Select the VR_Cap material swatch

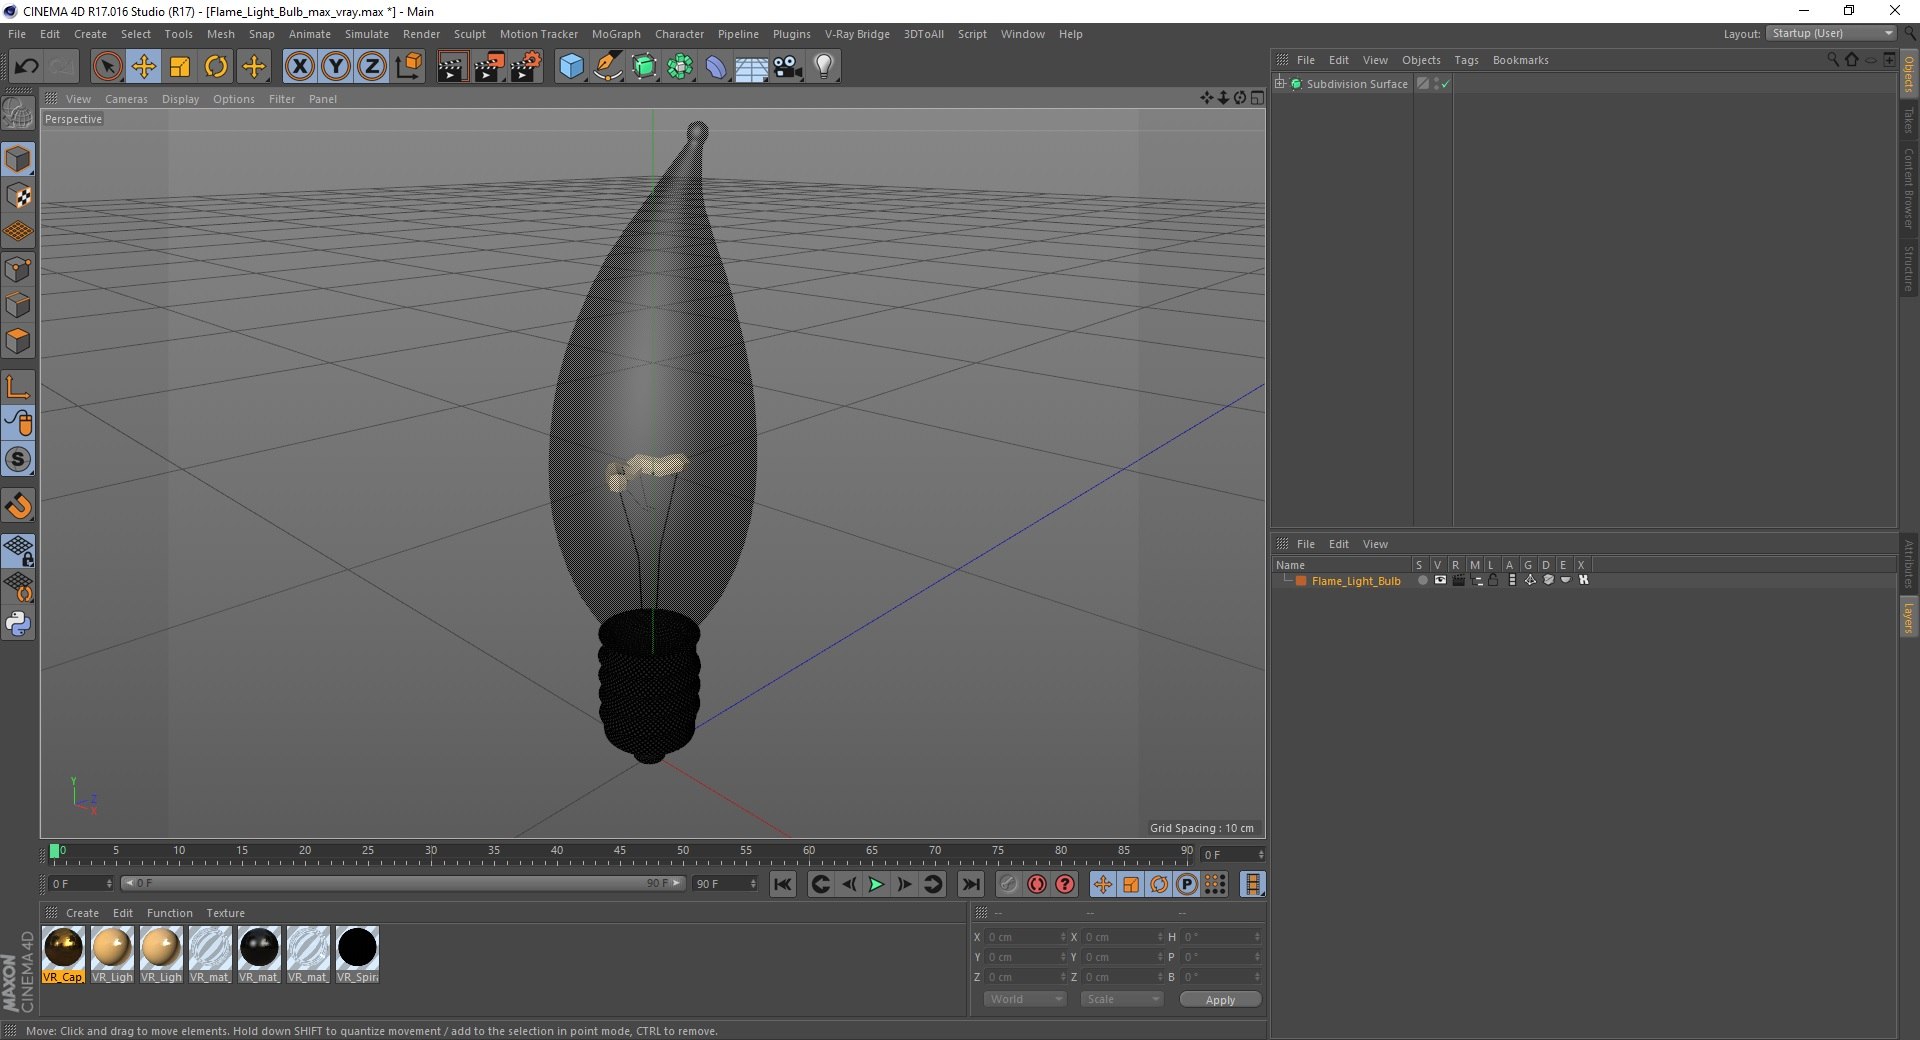[64, 954]
